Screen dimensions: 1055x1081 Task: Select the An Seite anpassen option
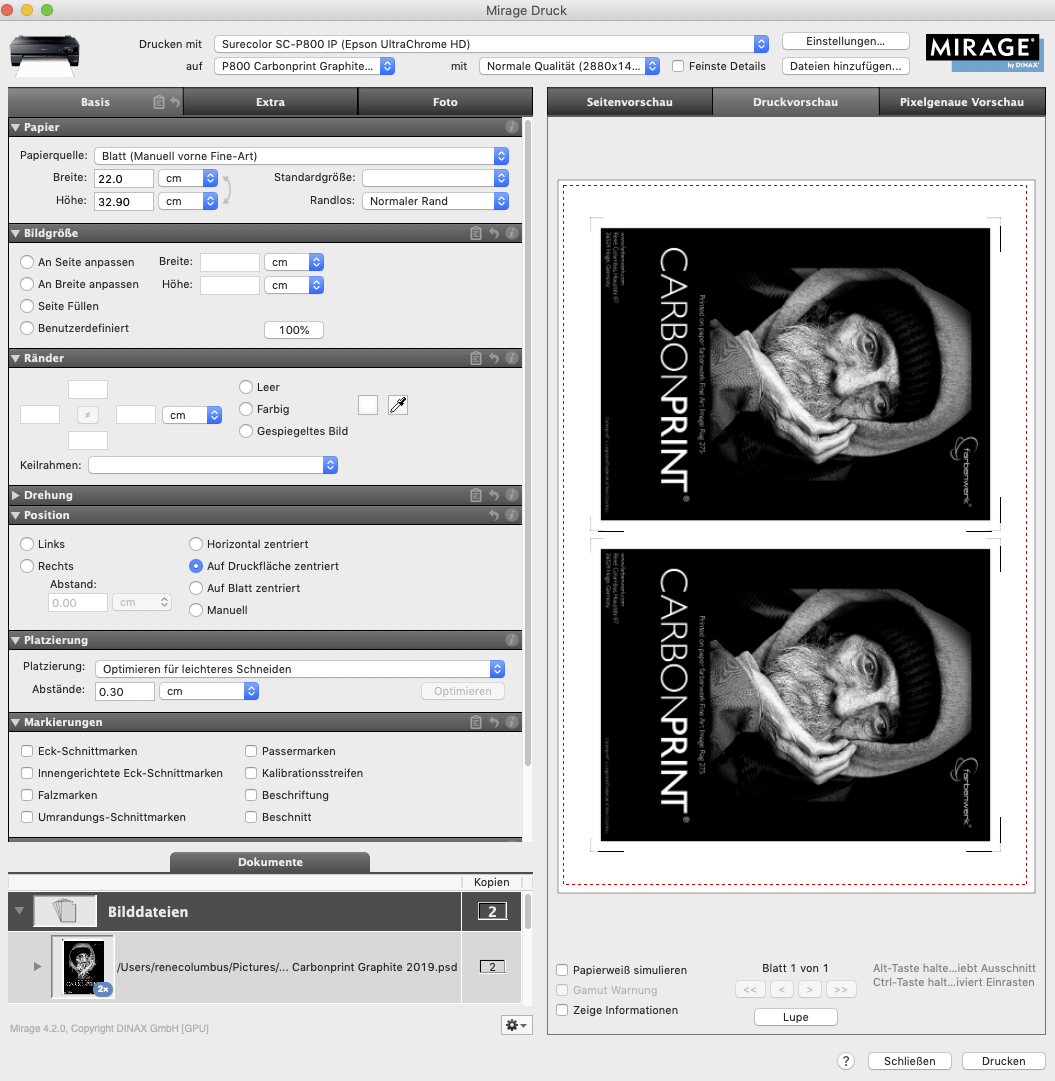(27, 262)
